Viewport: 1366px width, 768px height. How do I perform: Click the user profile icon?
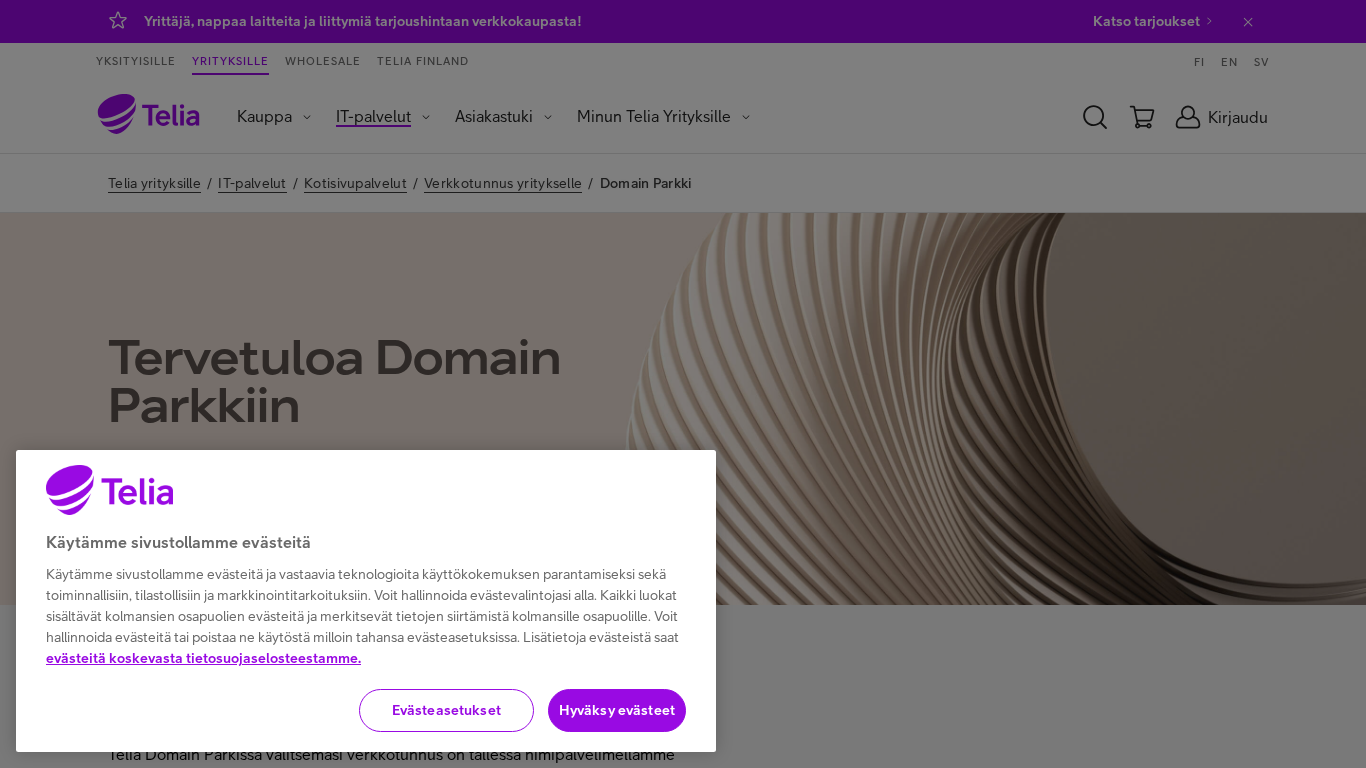[1188, 117]
